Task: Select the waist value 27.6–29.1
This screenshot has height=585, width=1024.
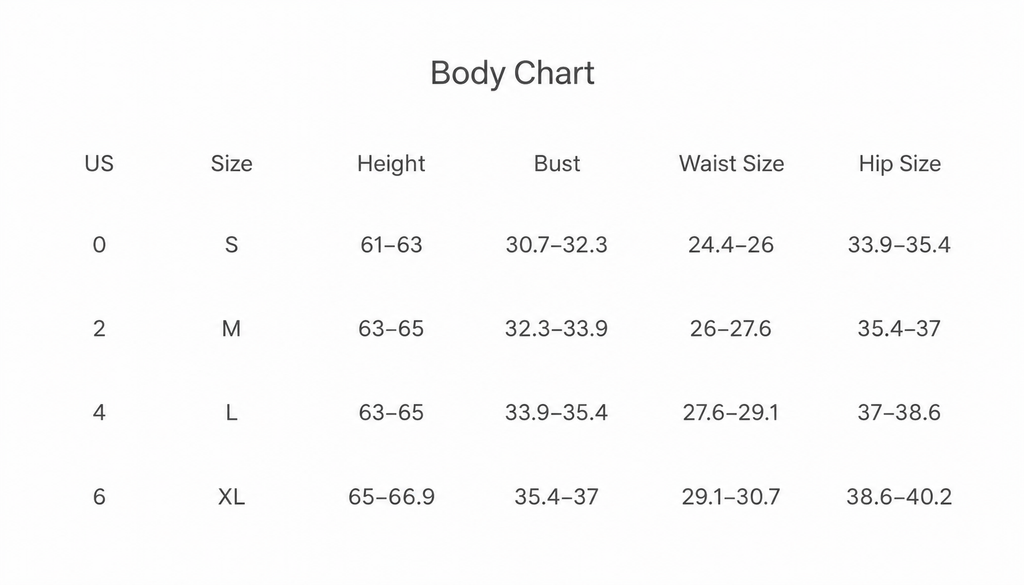Action: coord(731,413)
